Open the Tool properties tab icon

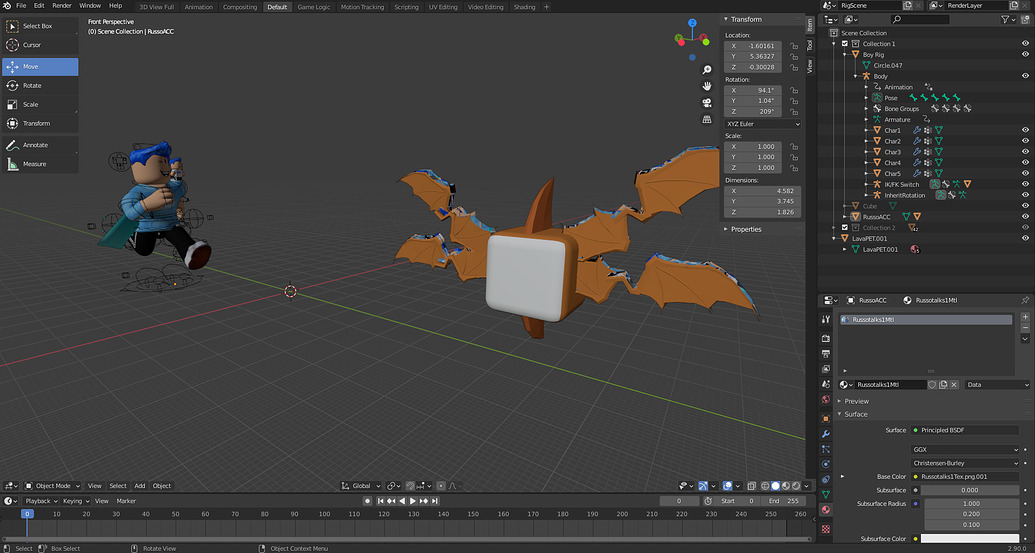826,319
